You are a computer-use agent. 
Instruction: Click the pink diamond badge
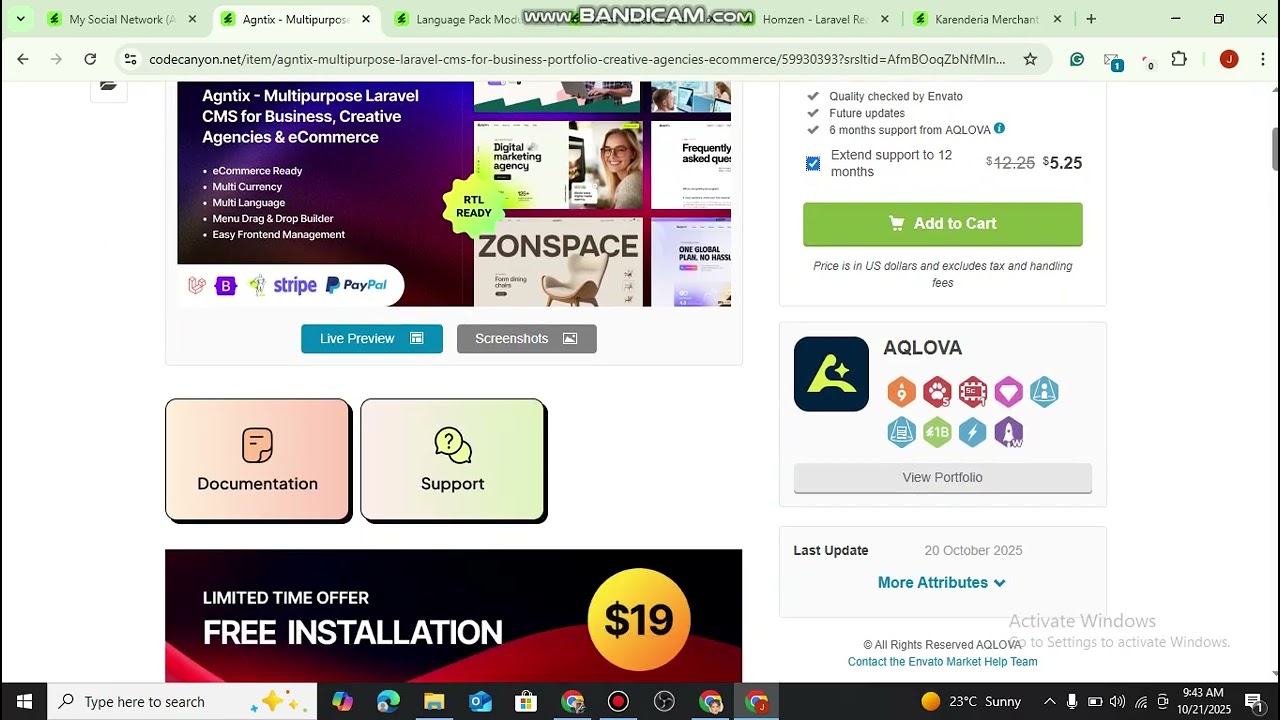tap(1008, 392)
